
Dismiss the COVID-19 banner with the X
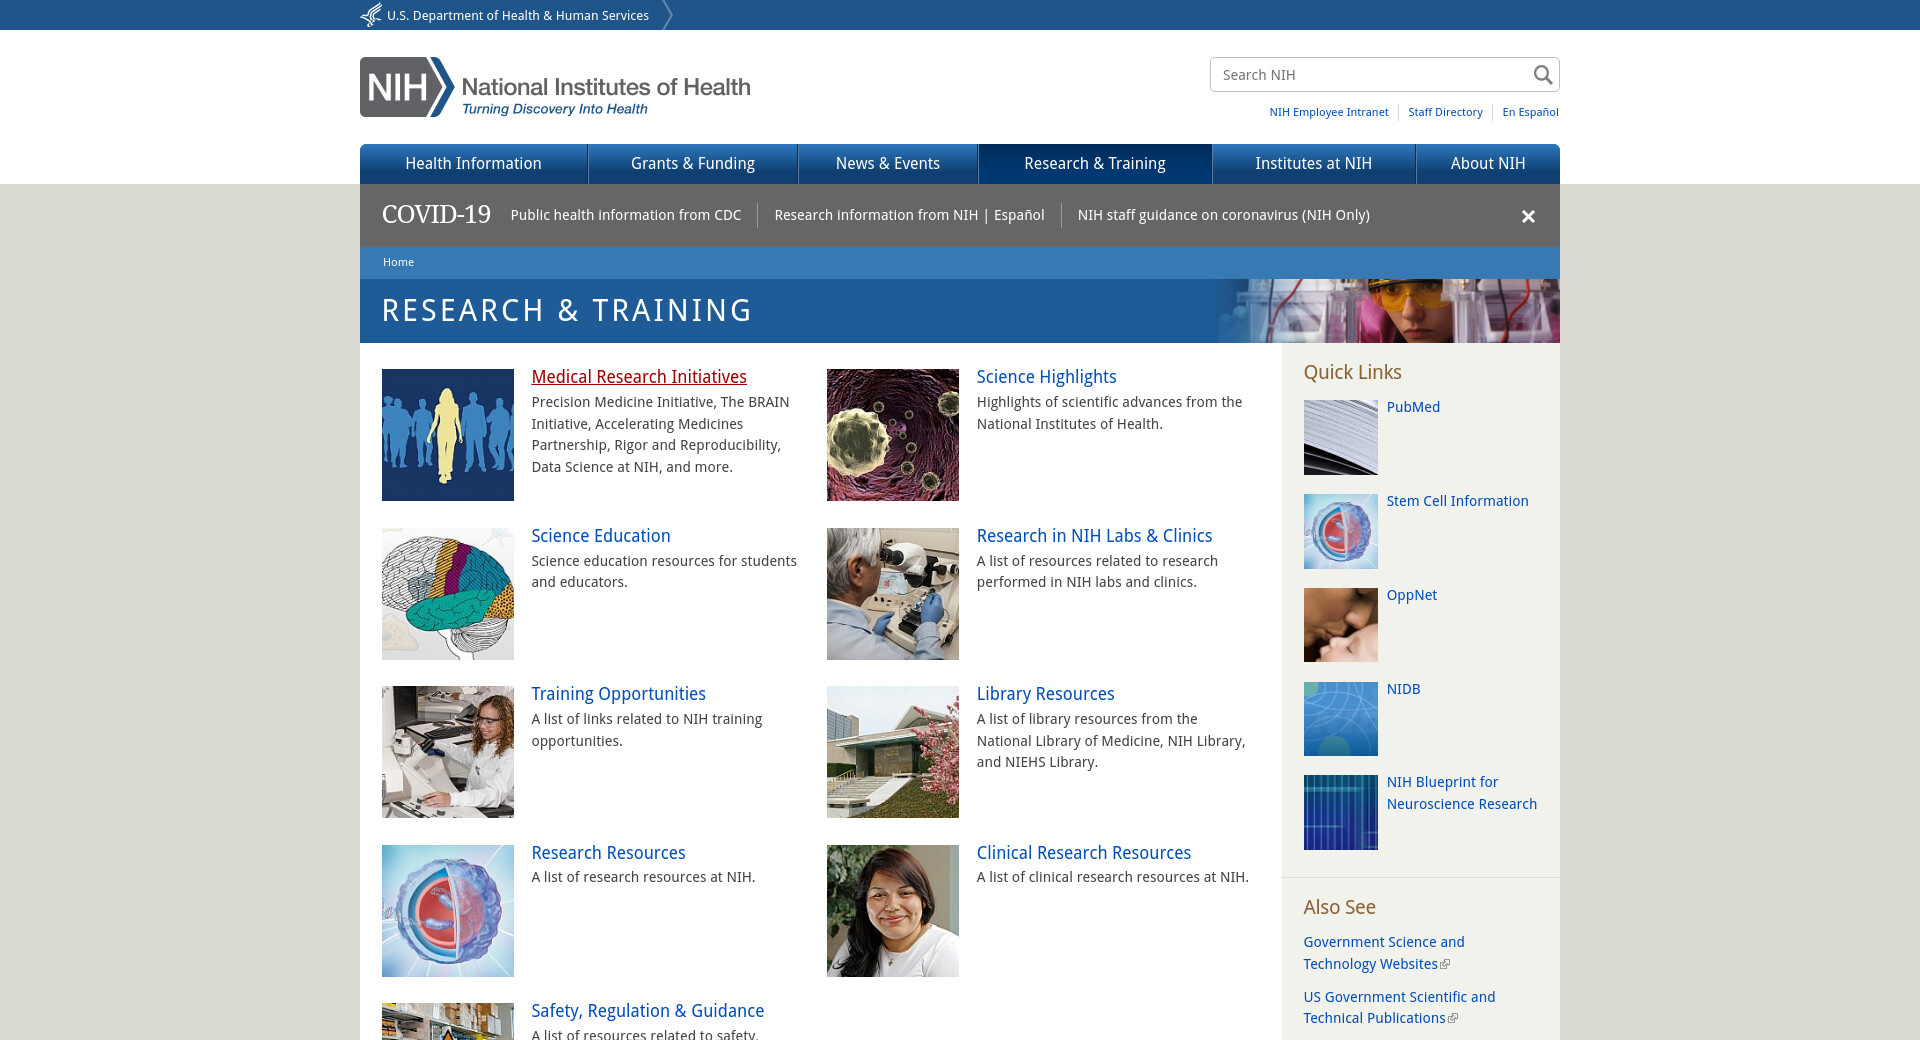pos(1528,216)
